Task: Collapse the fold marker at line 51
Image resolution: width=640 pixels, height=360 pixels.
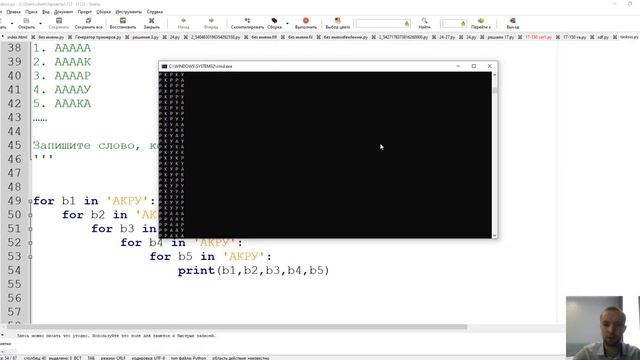Action: (x=30, y=229)
